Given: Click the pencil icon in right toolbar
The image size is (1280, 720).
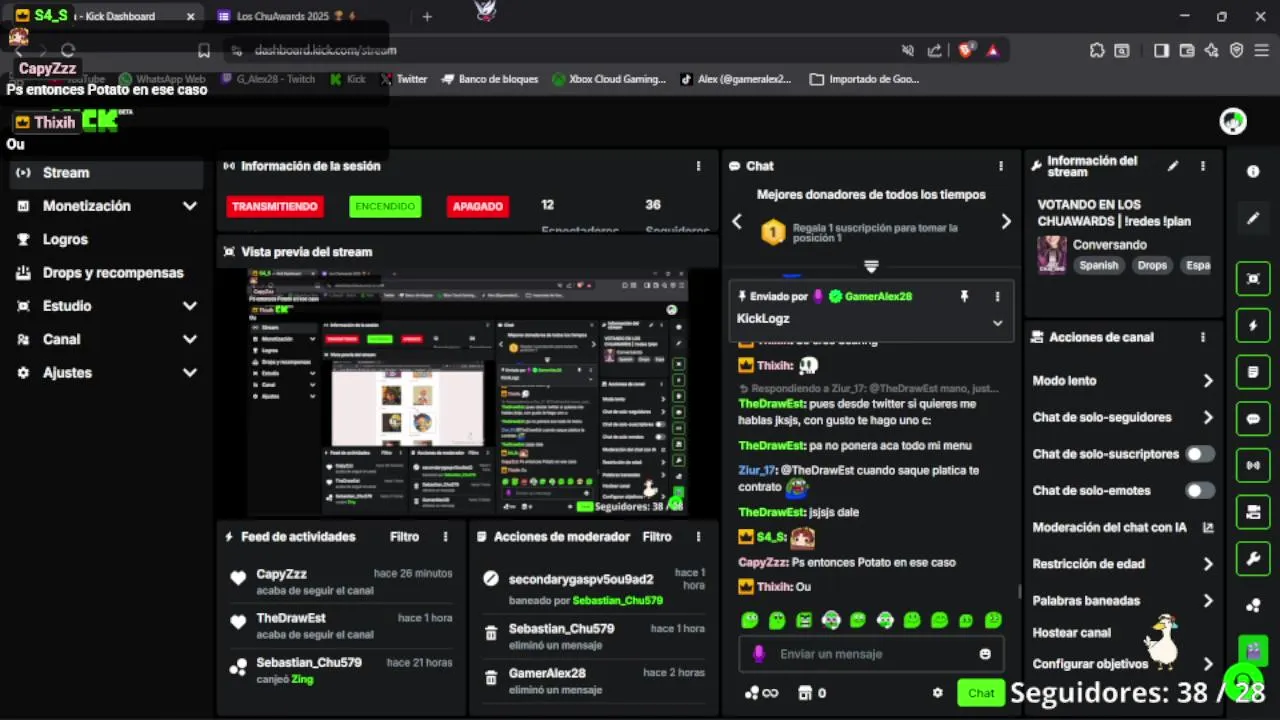Looking at the screenshot, I should tap(1253, 218).
